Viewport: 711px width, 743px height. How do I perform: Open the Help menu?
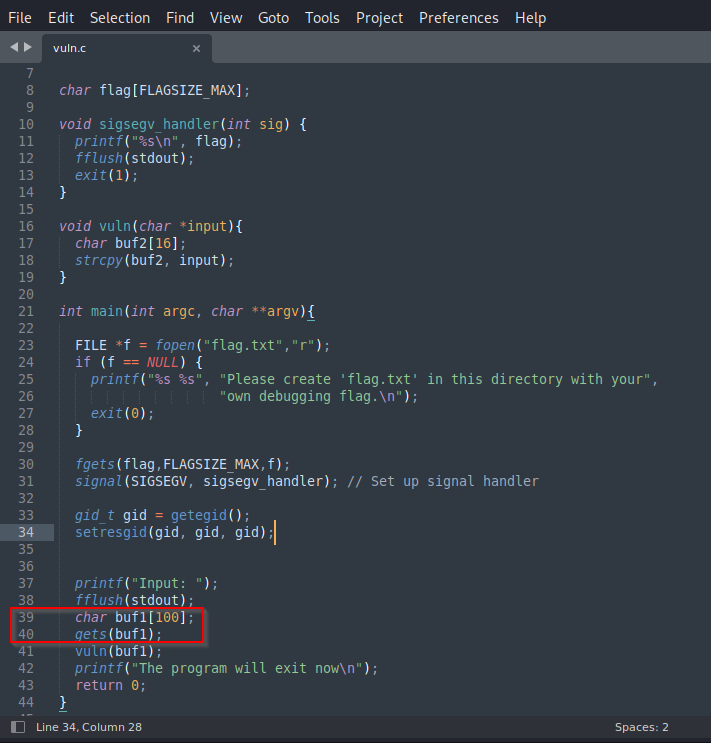pyautogui.click(x=531, y=18)
